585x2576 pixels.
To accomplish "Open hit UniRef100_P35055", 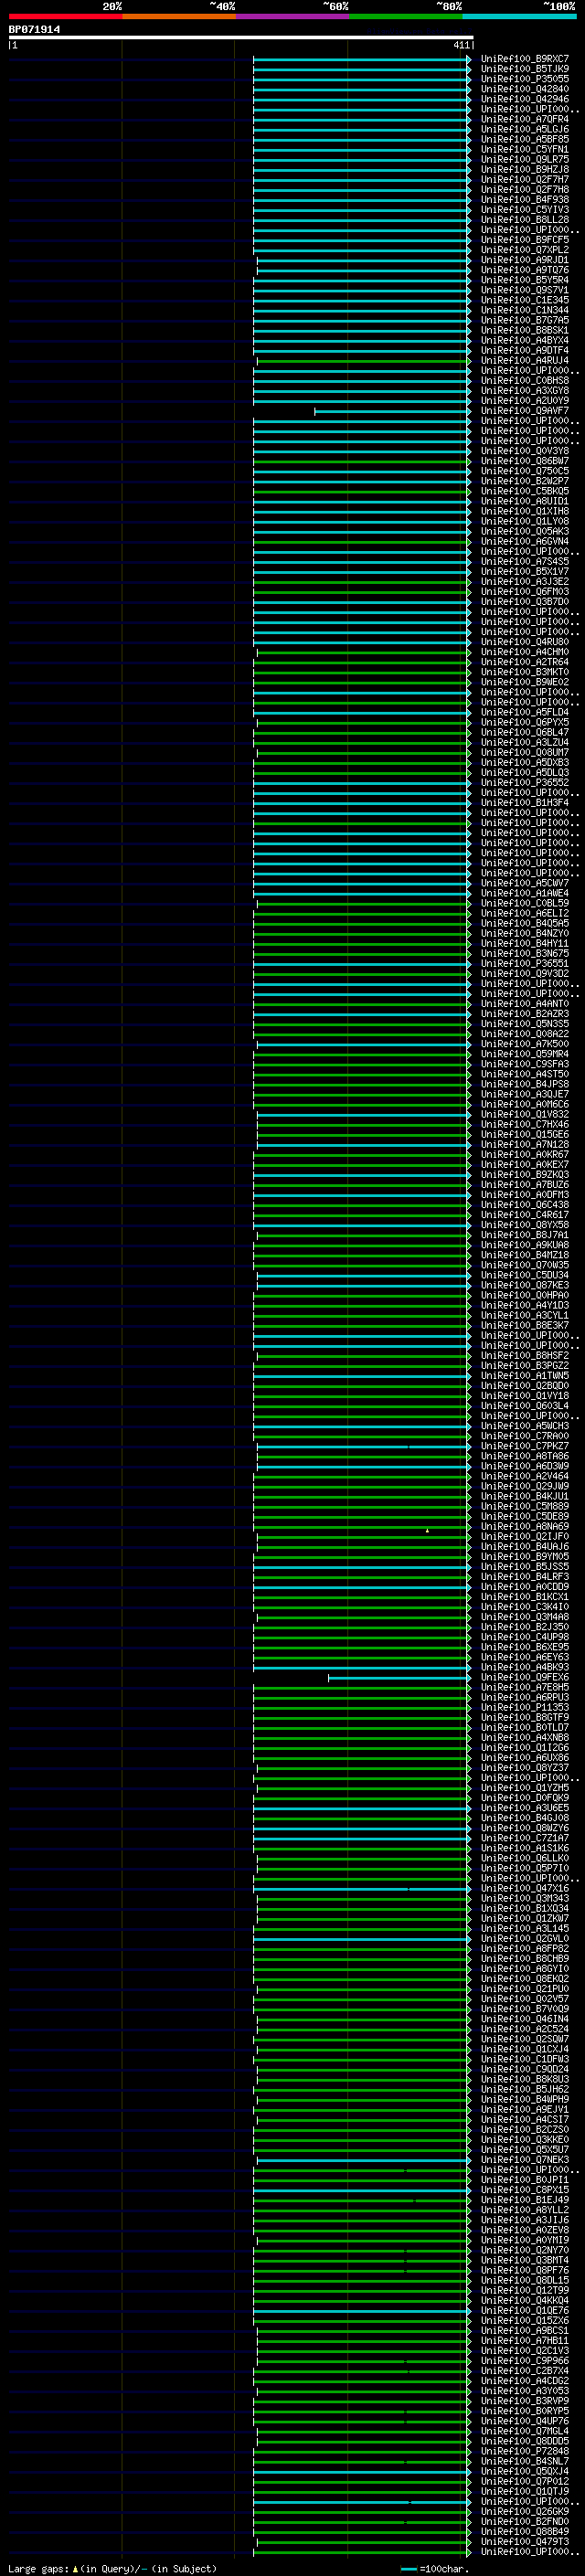I will [525, 79].
